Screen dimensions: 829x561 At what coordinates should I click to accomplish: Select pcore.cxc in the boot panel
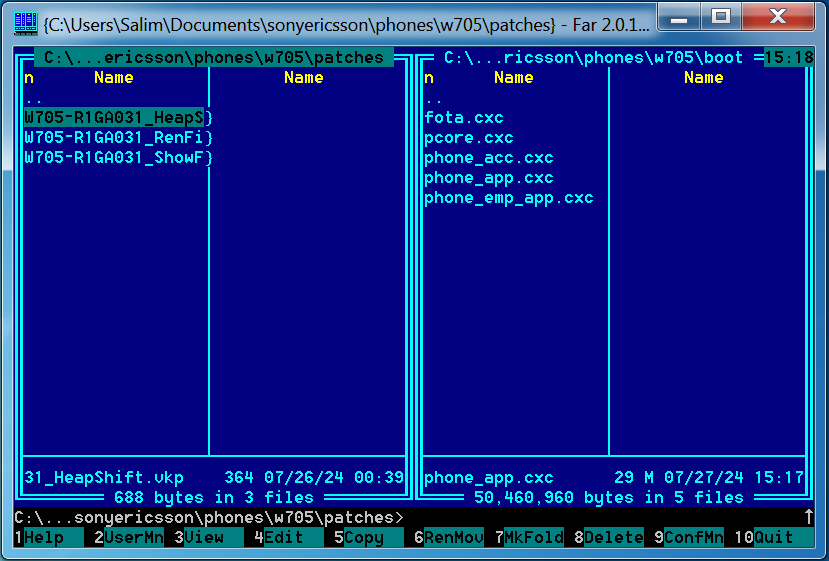tap(468, 137)
